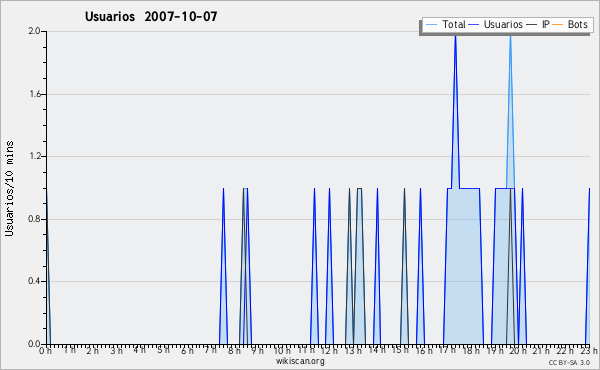
Task: Click the '13 h' x-axis label
Action: point(353,350)
